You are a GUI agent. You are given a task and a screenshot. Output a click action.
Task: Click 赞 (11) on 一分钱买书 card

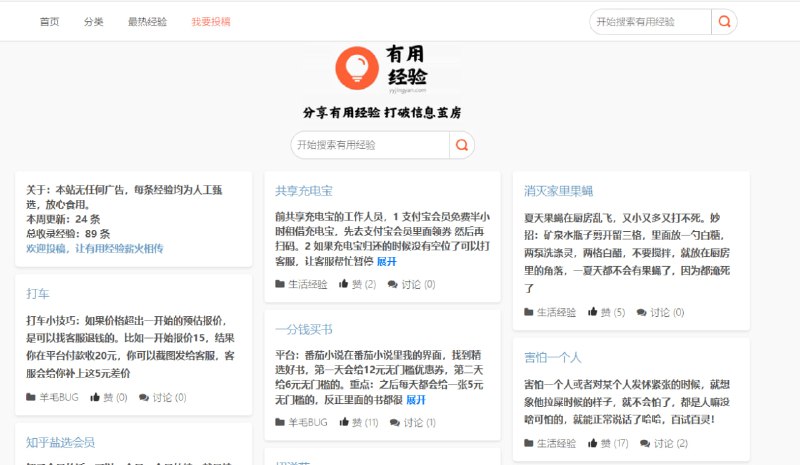[365, 423]
